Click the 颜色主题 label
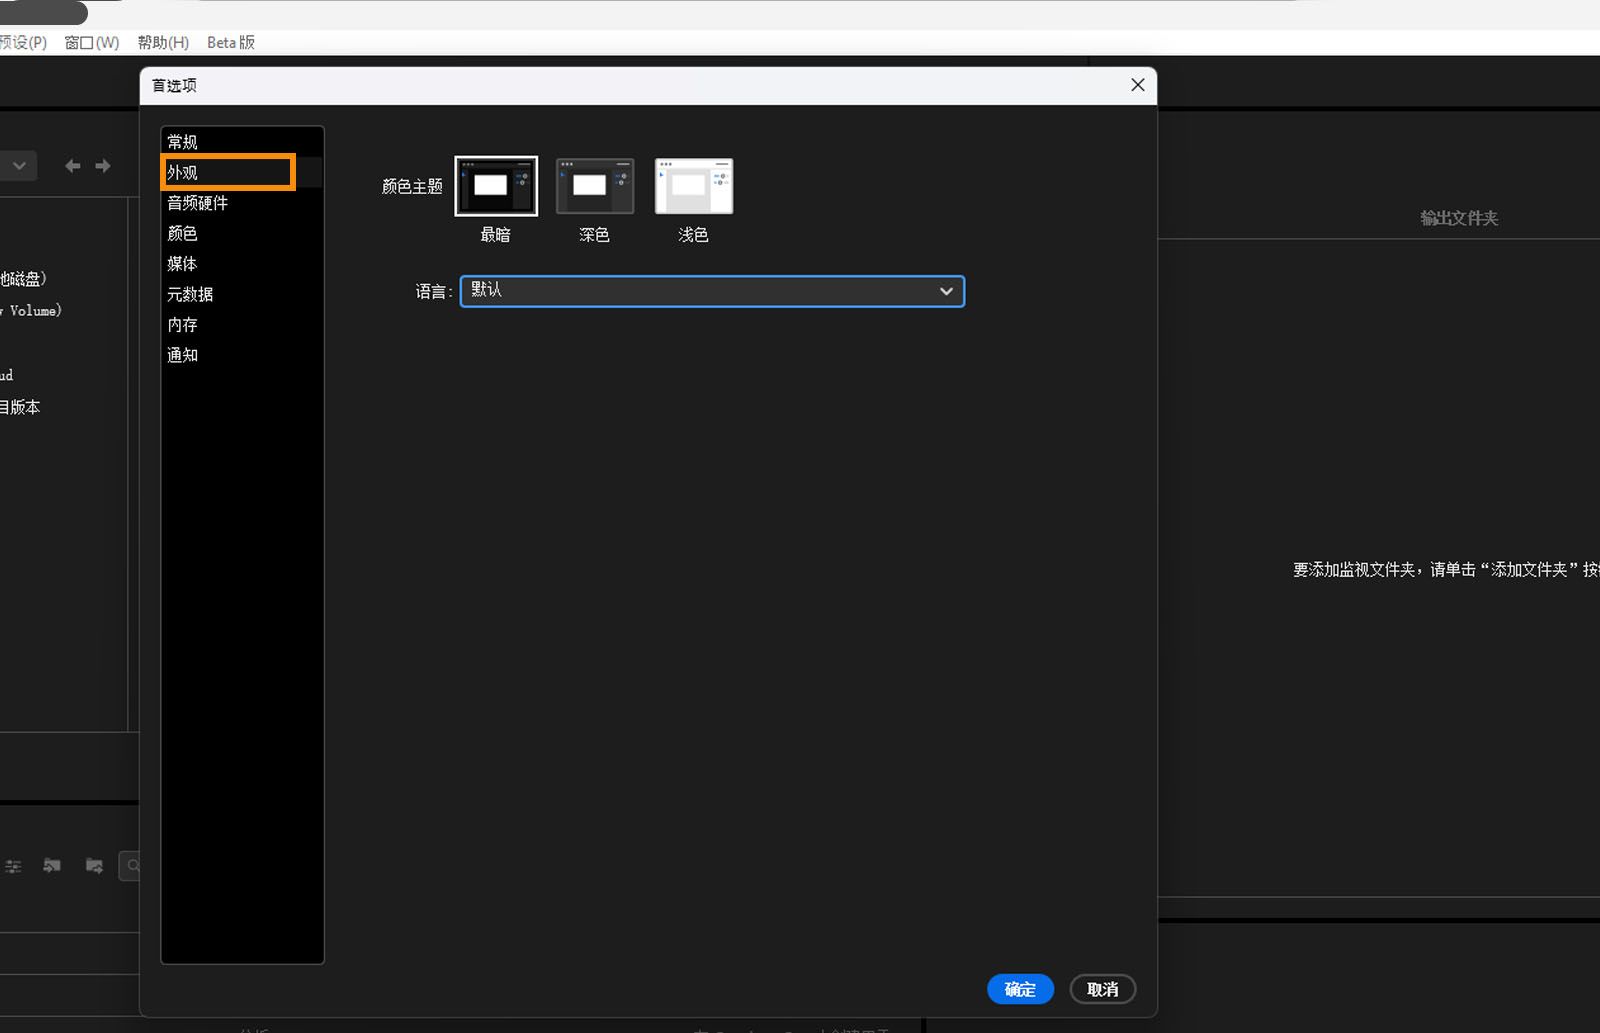 click(x=412, y=186)
